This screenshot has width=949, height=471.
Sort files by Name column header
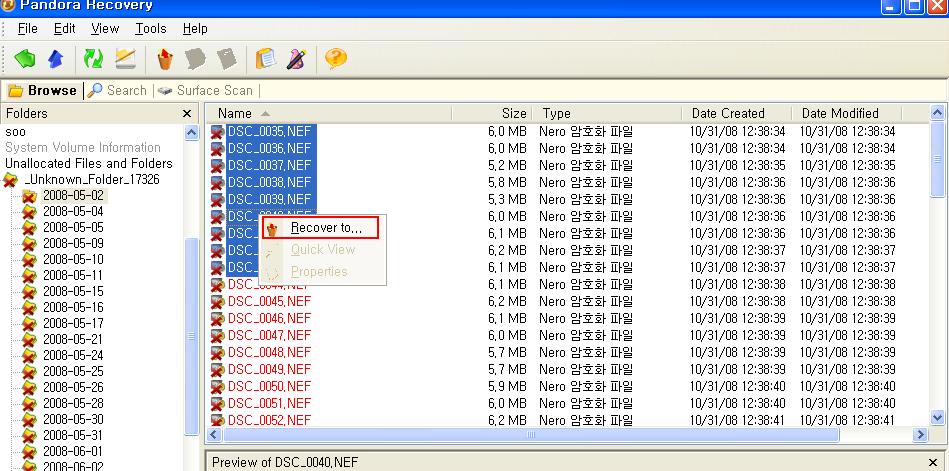pyautogui.click(x=329, y=113)
